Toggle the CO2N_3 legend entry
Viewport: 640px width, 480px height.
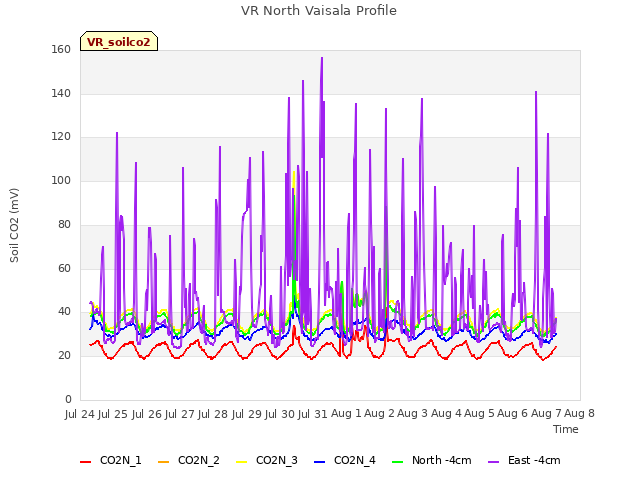[x=267, y=460]
